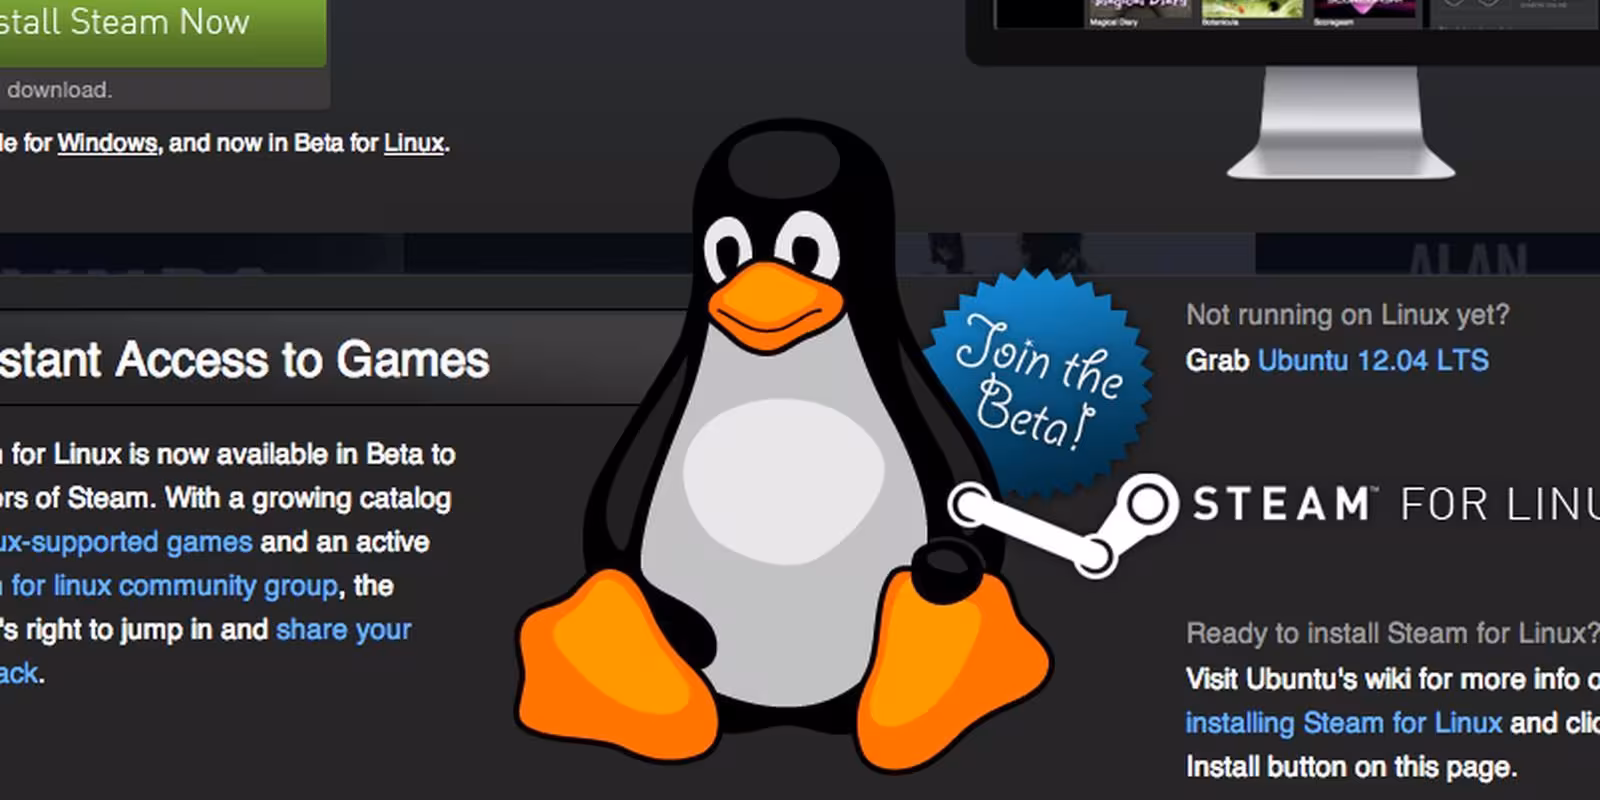This screenshot has height=800, width=1600.
Task: Open the Windows link
Action: click(x=107, y=143)
